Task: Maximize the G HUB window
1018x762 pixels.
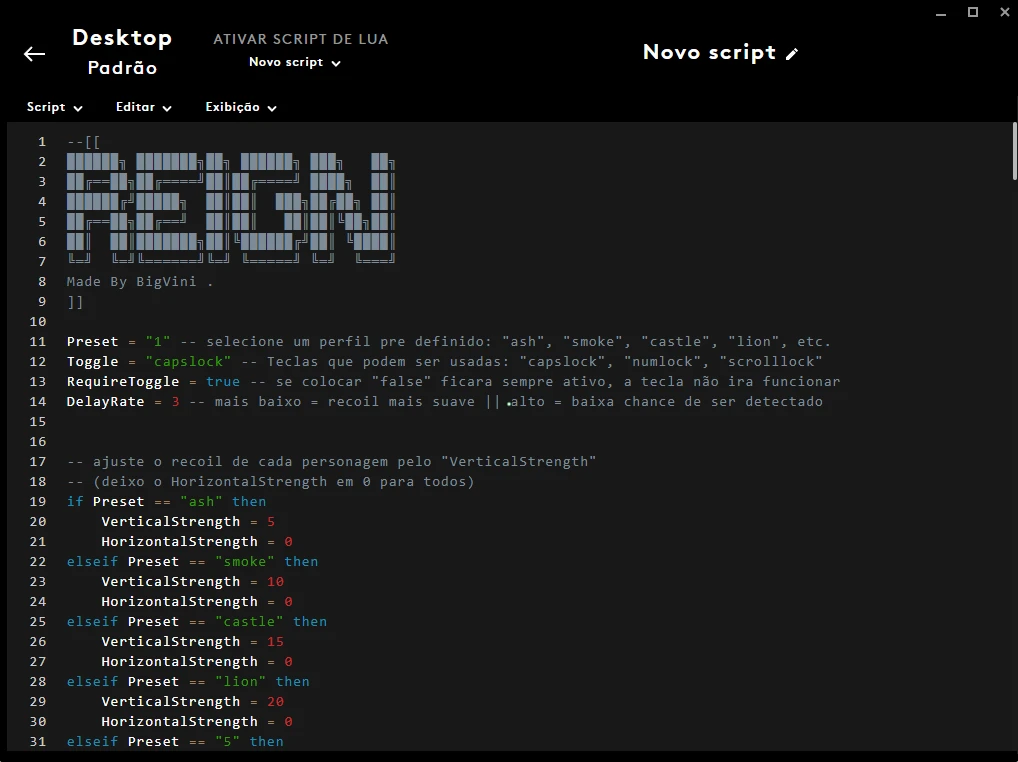Action: point(973,12)
